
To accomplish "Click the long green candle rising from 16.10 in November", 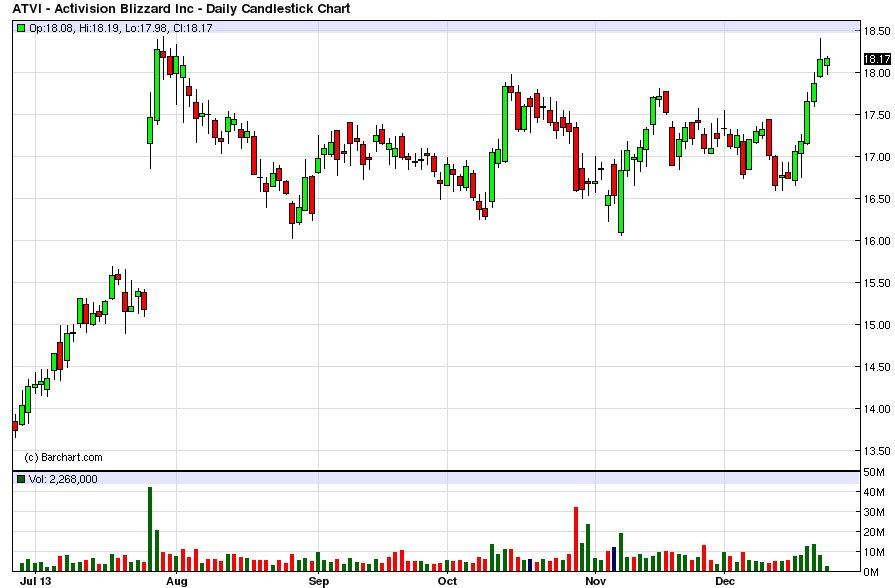I will pyautogui.click(x=621, y=201).
